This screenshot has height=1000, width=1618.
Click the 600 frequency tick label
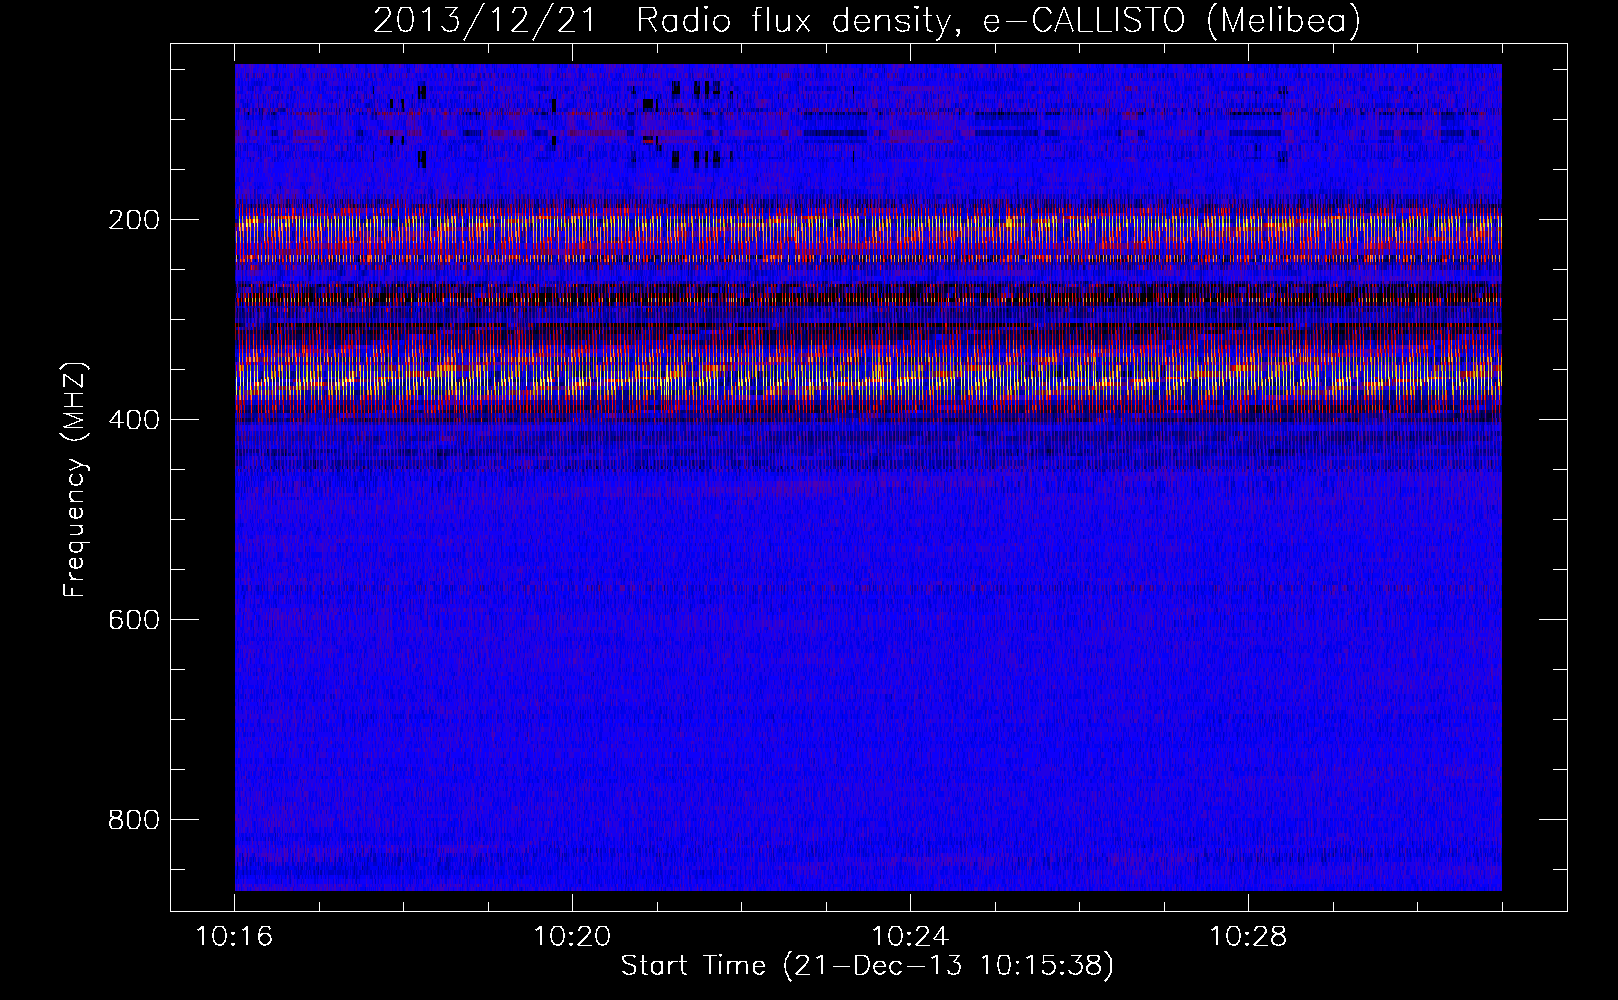133,620
